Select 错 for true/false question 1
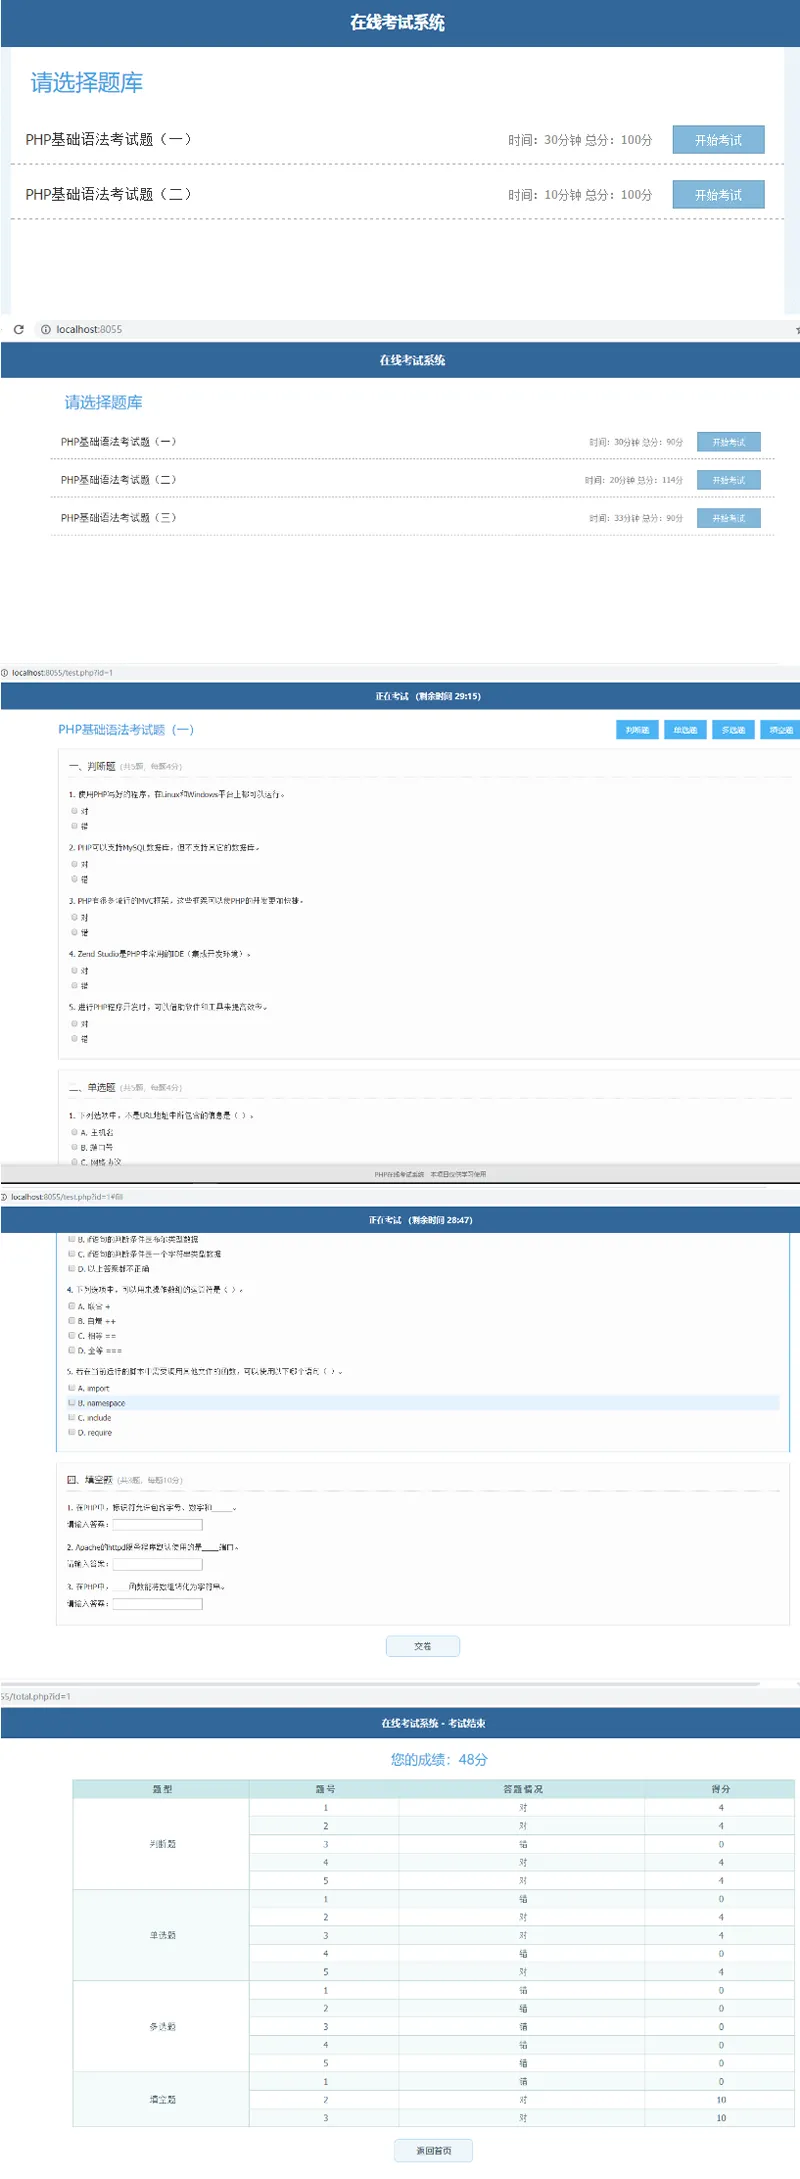This screenshot has height=2179, width=800. click(74, 826)
